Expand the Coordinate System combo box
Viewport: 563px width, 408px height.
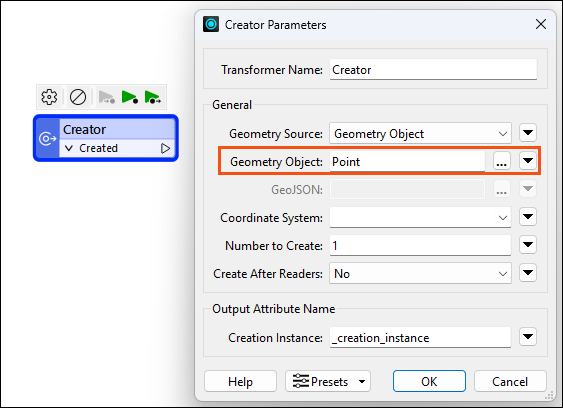tap(420, 217)
